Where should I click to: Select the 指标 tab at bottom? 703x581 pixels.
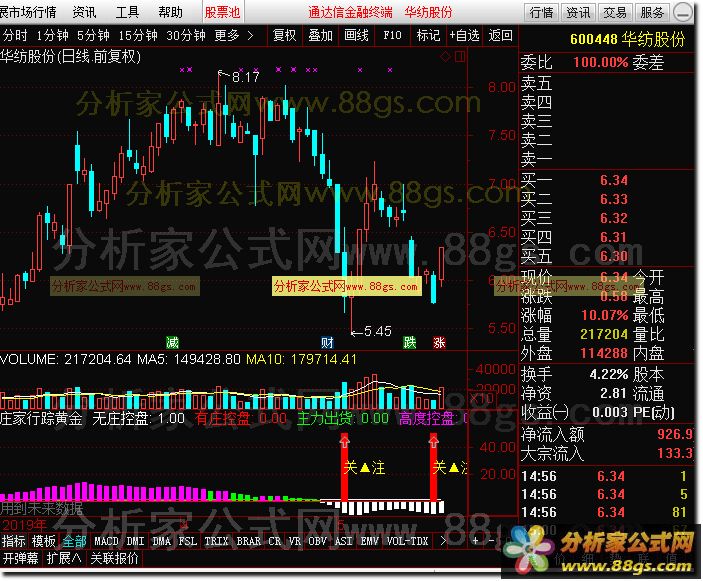coord(13,541)
